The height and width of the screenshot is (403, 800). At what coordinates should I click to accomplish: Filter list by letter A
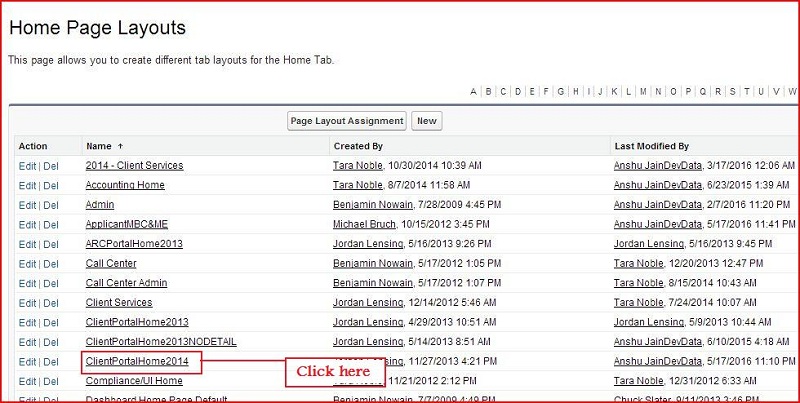point(473,91)
